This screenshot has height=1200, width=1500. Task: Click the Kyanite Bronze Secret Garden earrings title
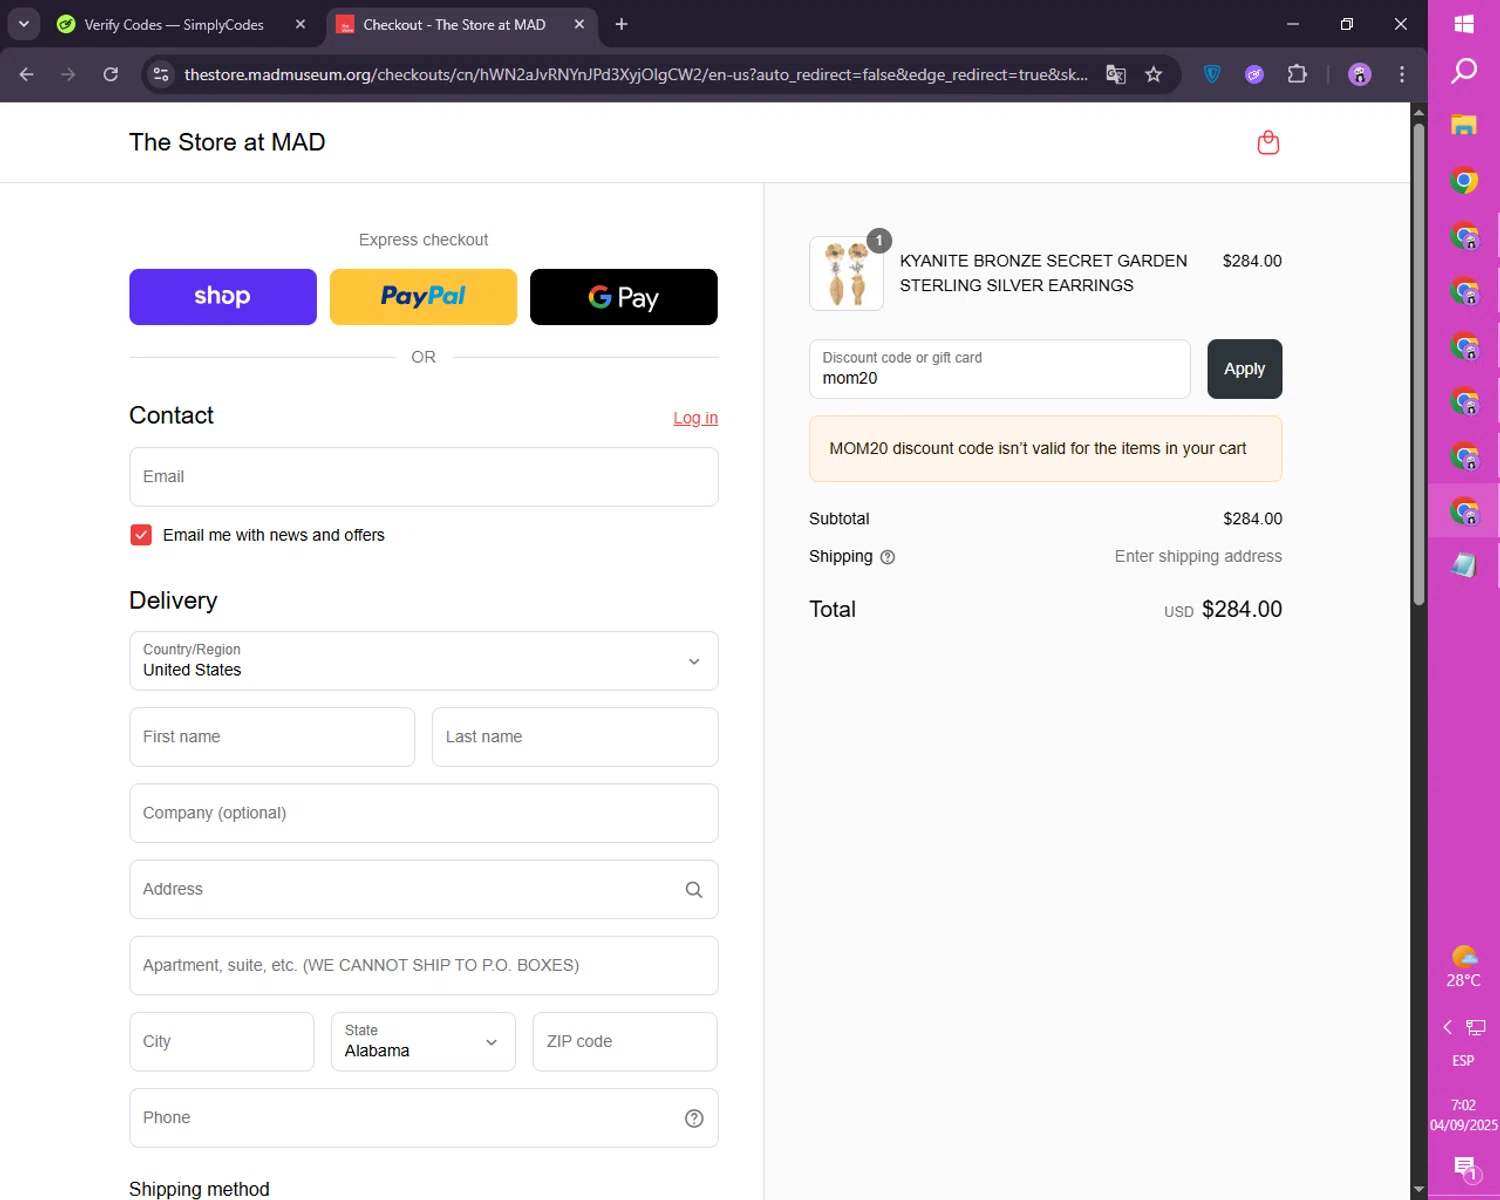1043,273
